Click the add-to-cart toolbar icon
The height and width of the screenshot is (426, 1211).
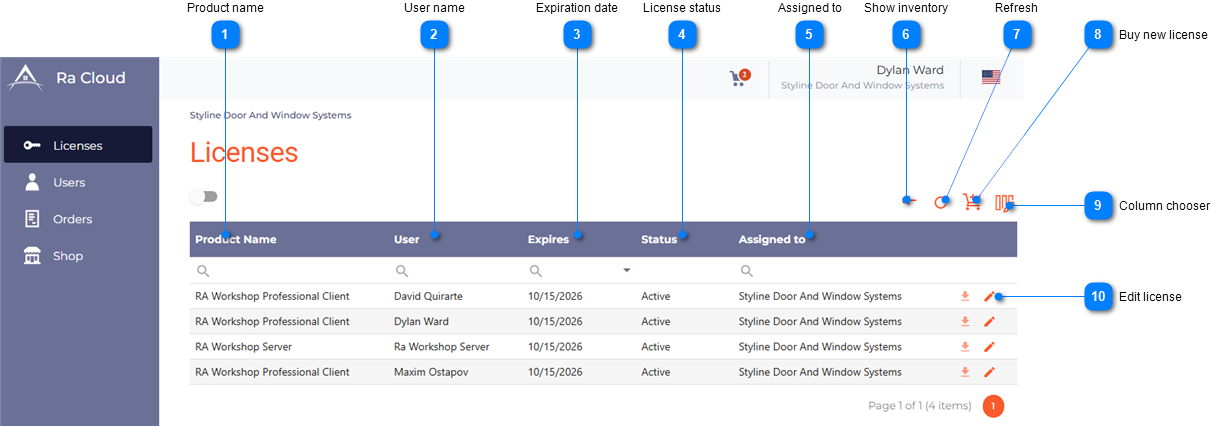971,202
